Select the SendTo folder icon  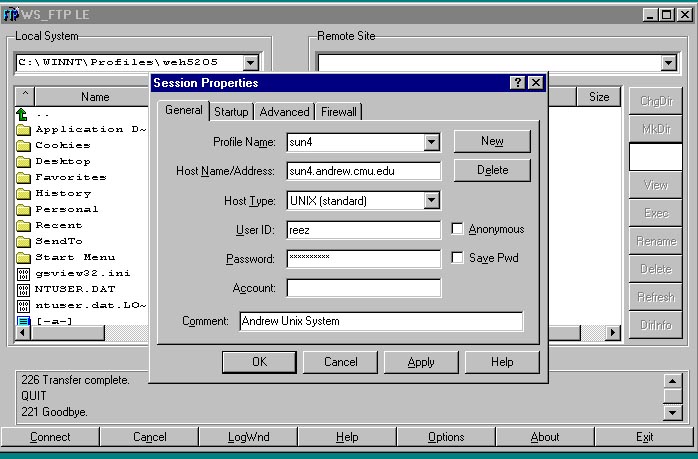(x=23, y=241)
